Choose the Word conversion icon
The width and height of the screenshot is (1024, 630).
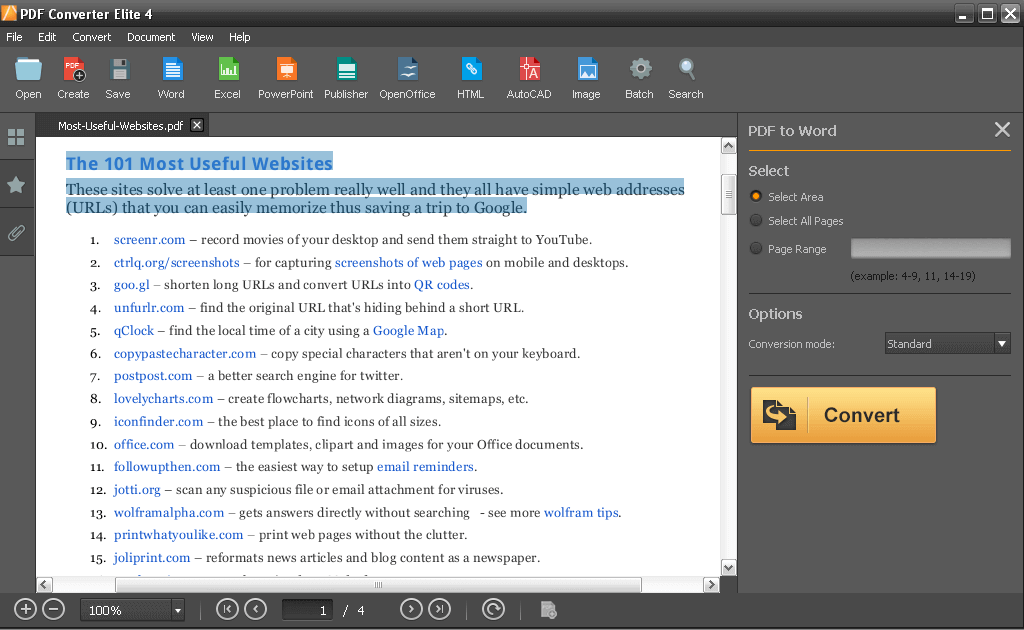click(171, 78)
